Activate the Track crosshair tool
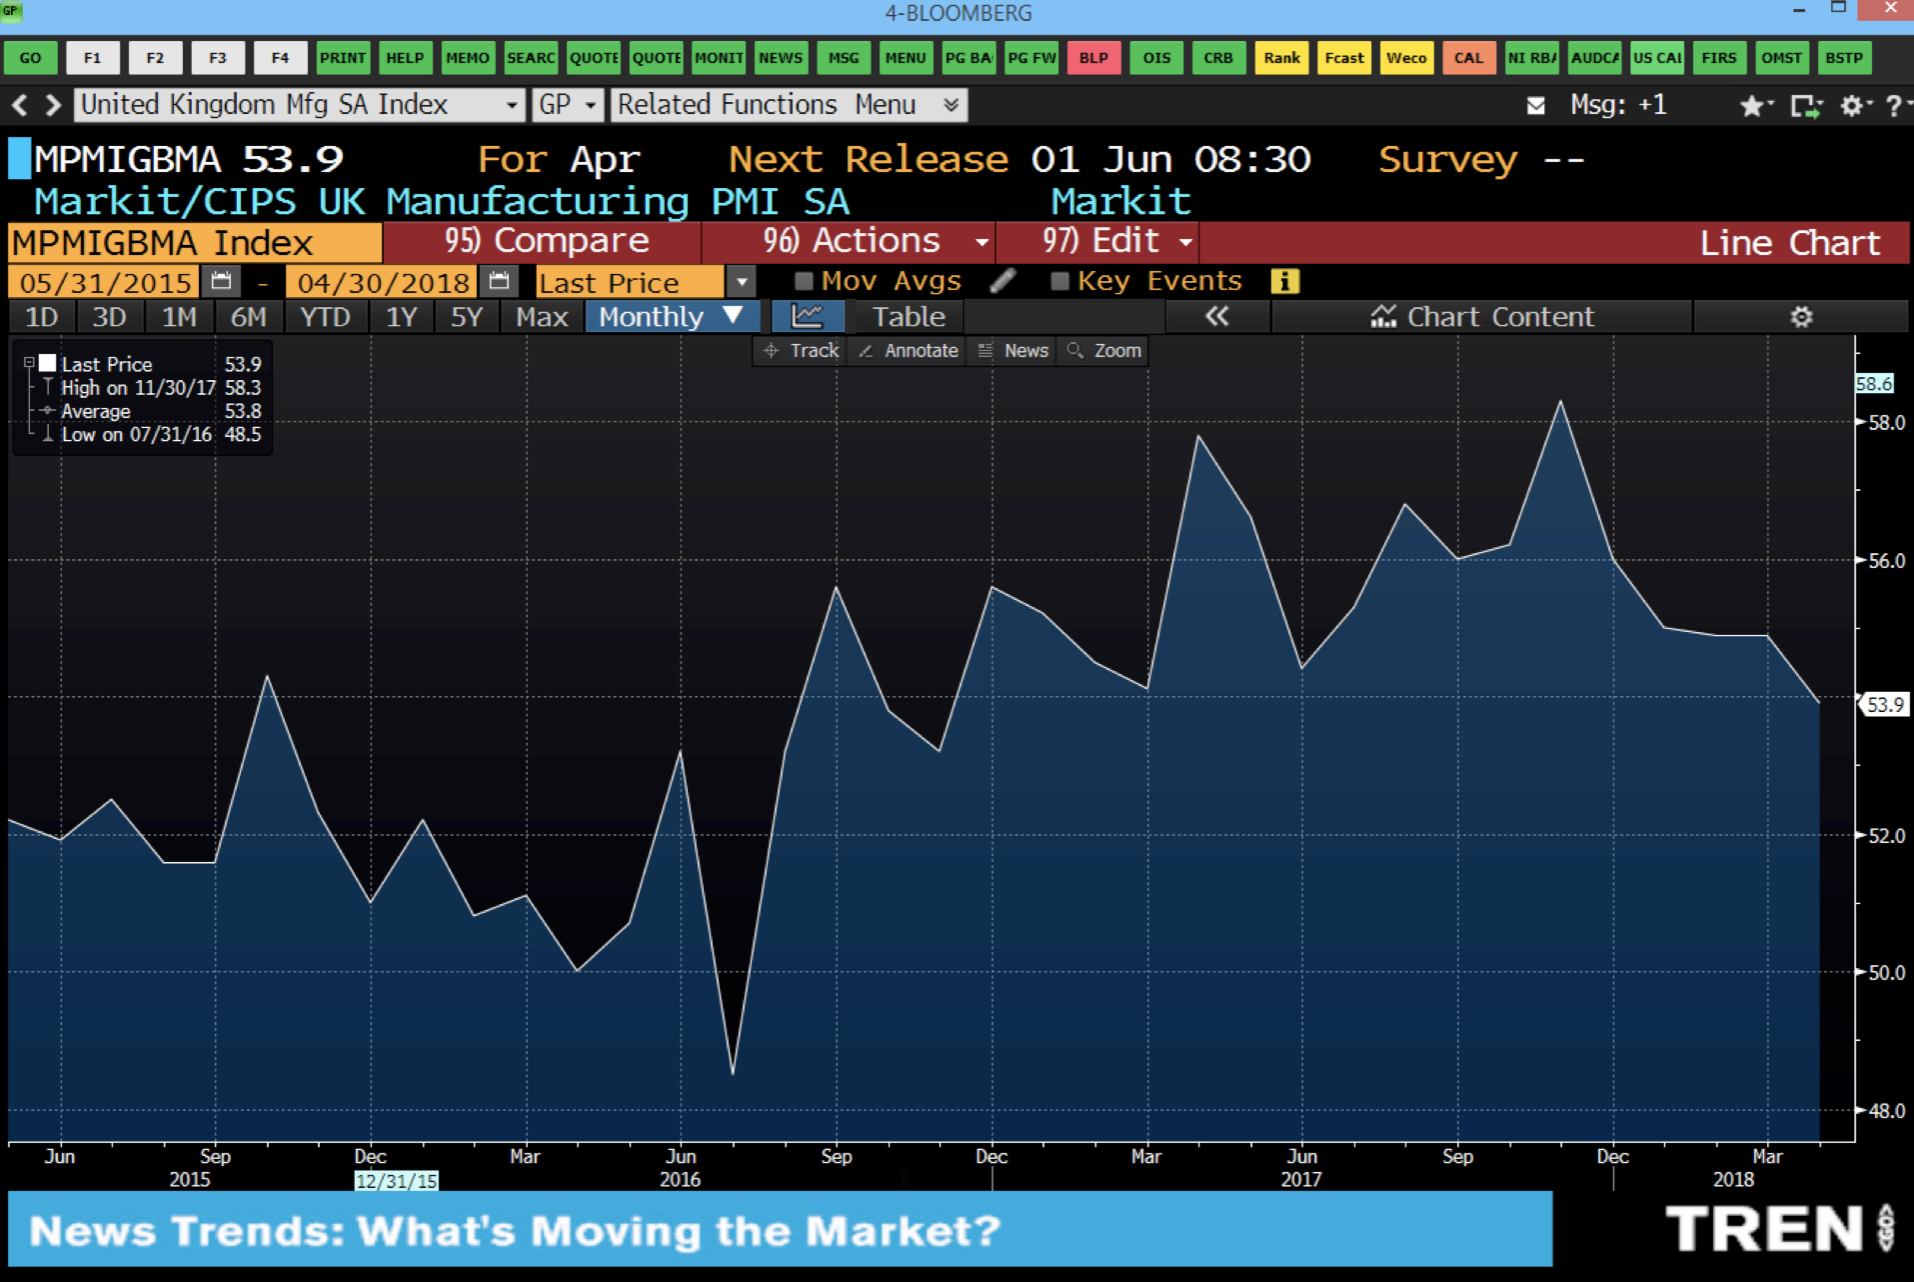 click(801, 351)
